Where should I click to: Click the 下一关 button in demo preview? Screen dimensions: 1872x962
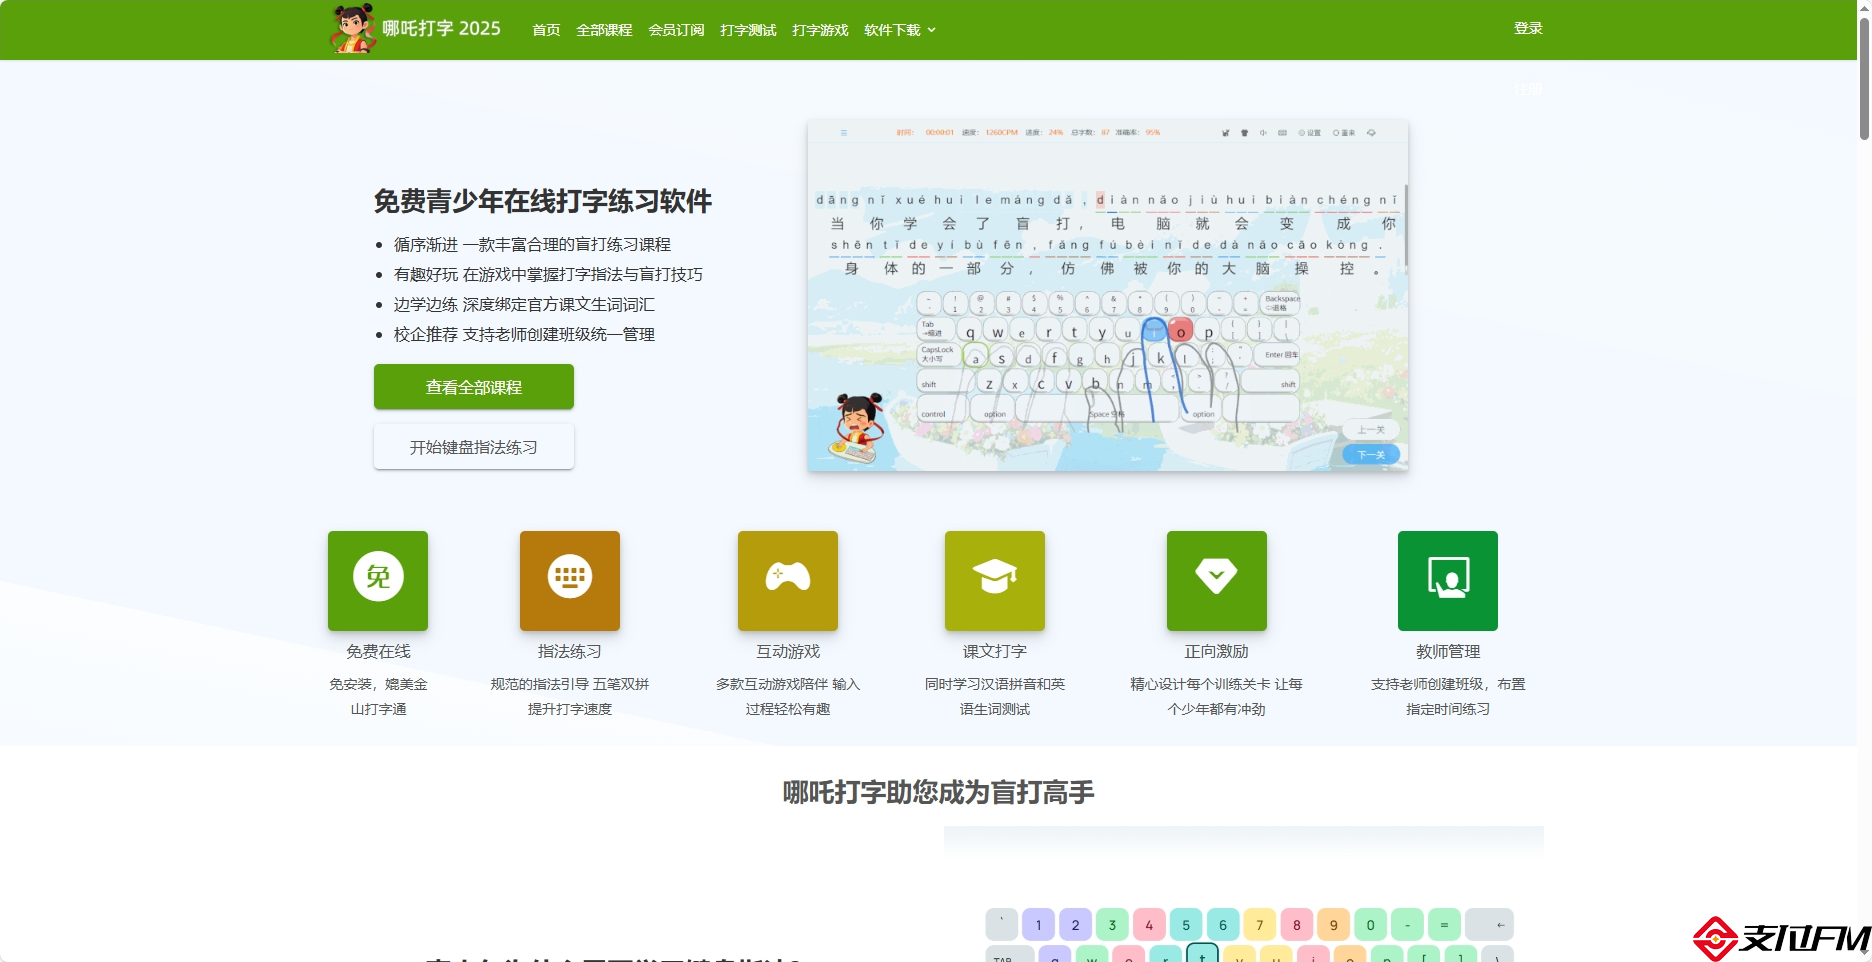coord(1370,455)
